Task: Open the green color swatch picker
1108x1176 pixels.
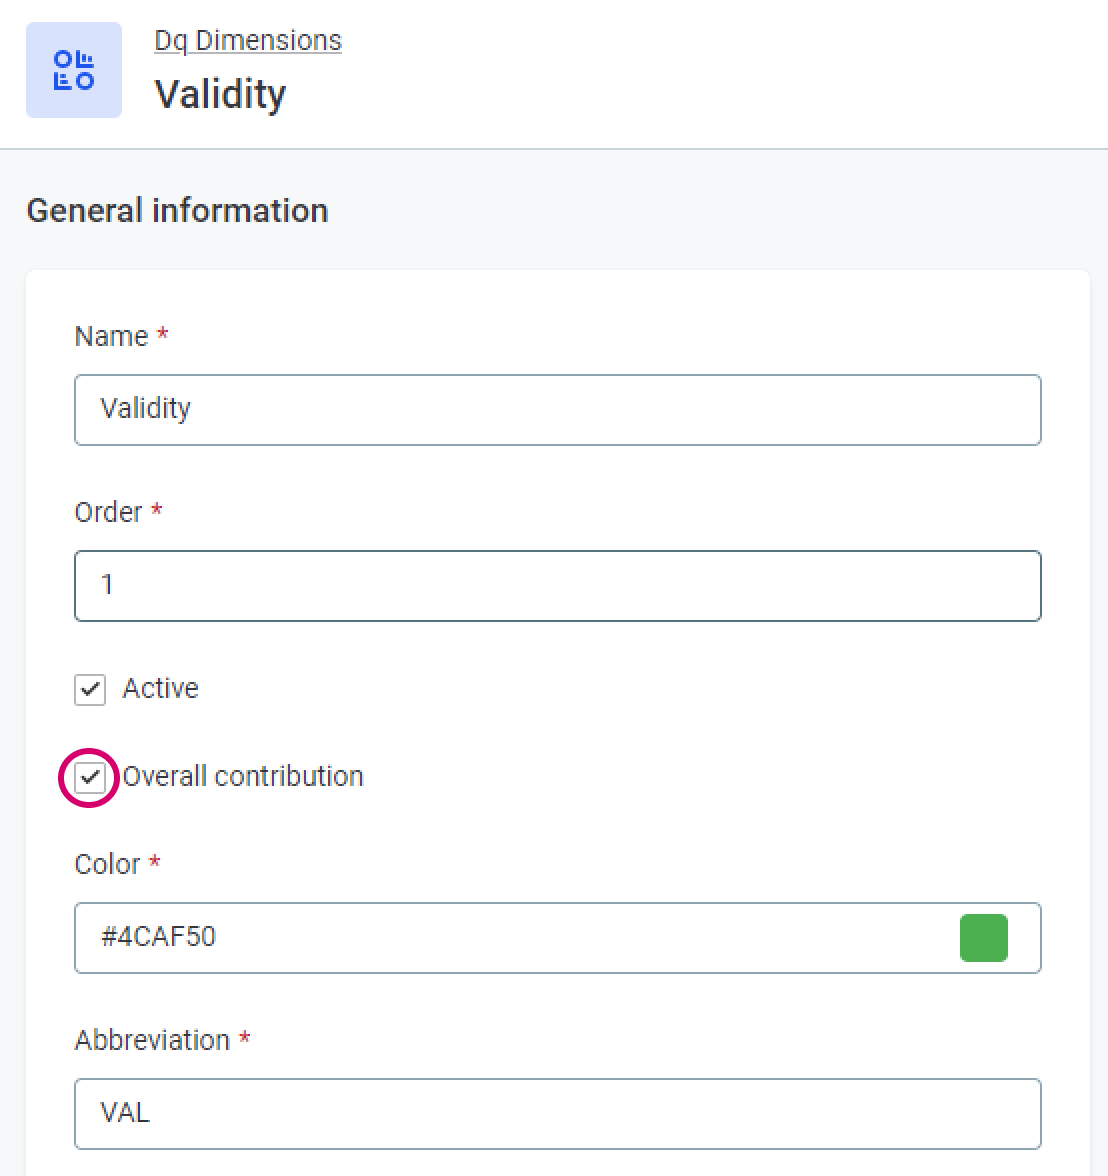Action: coord(983,938)
